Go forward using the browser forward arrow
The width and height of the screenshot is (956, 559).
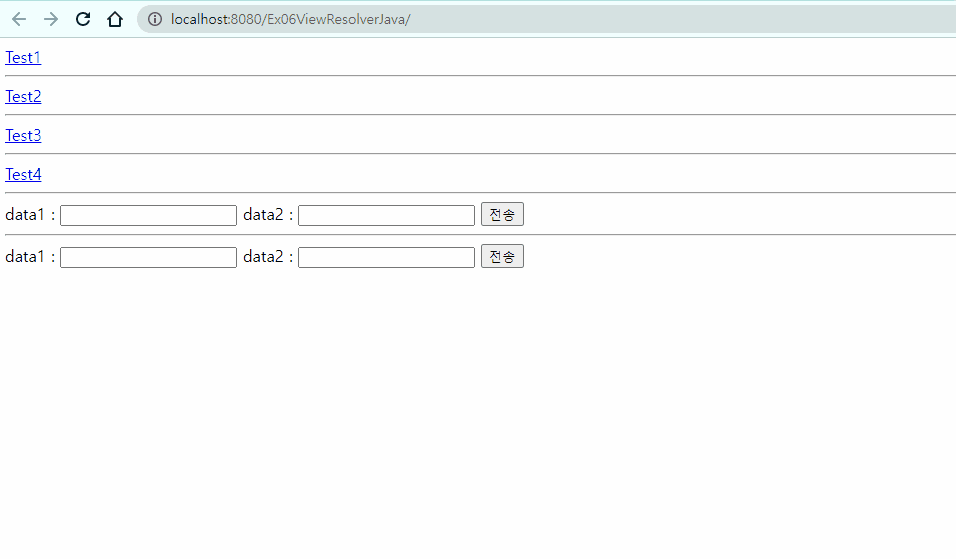tap(51, 20)
